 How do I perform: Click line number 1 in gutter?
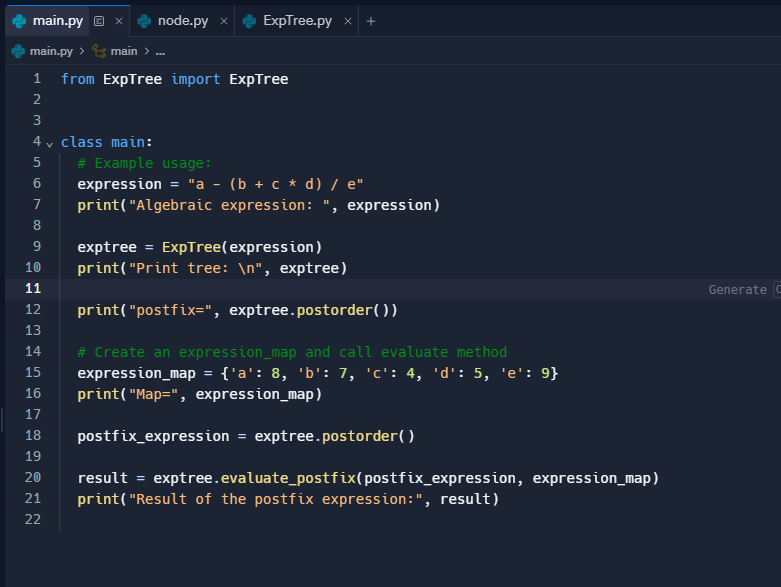(37, 79)
